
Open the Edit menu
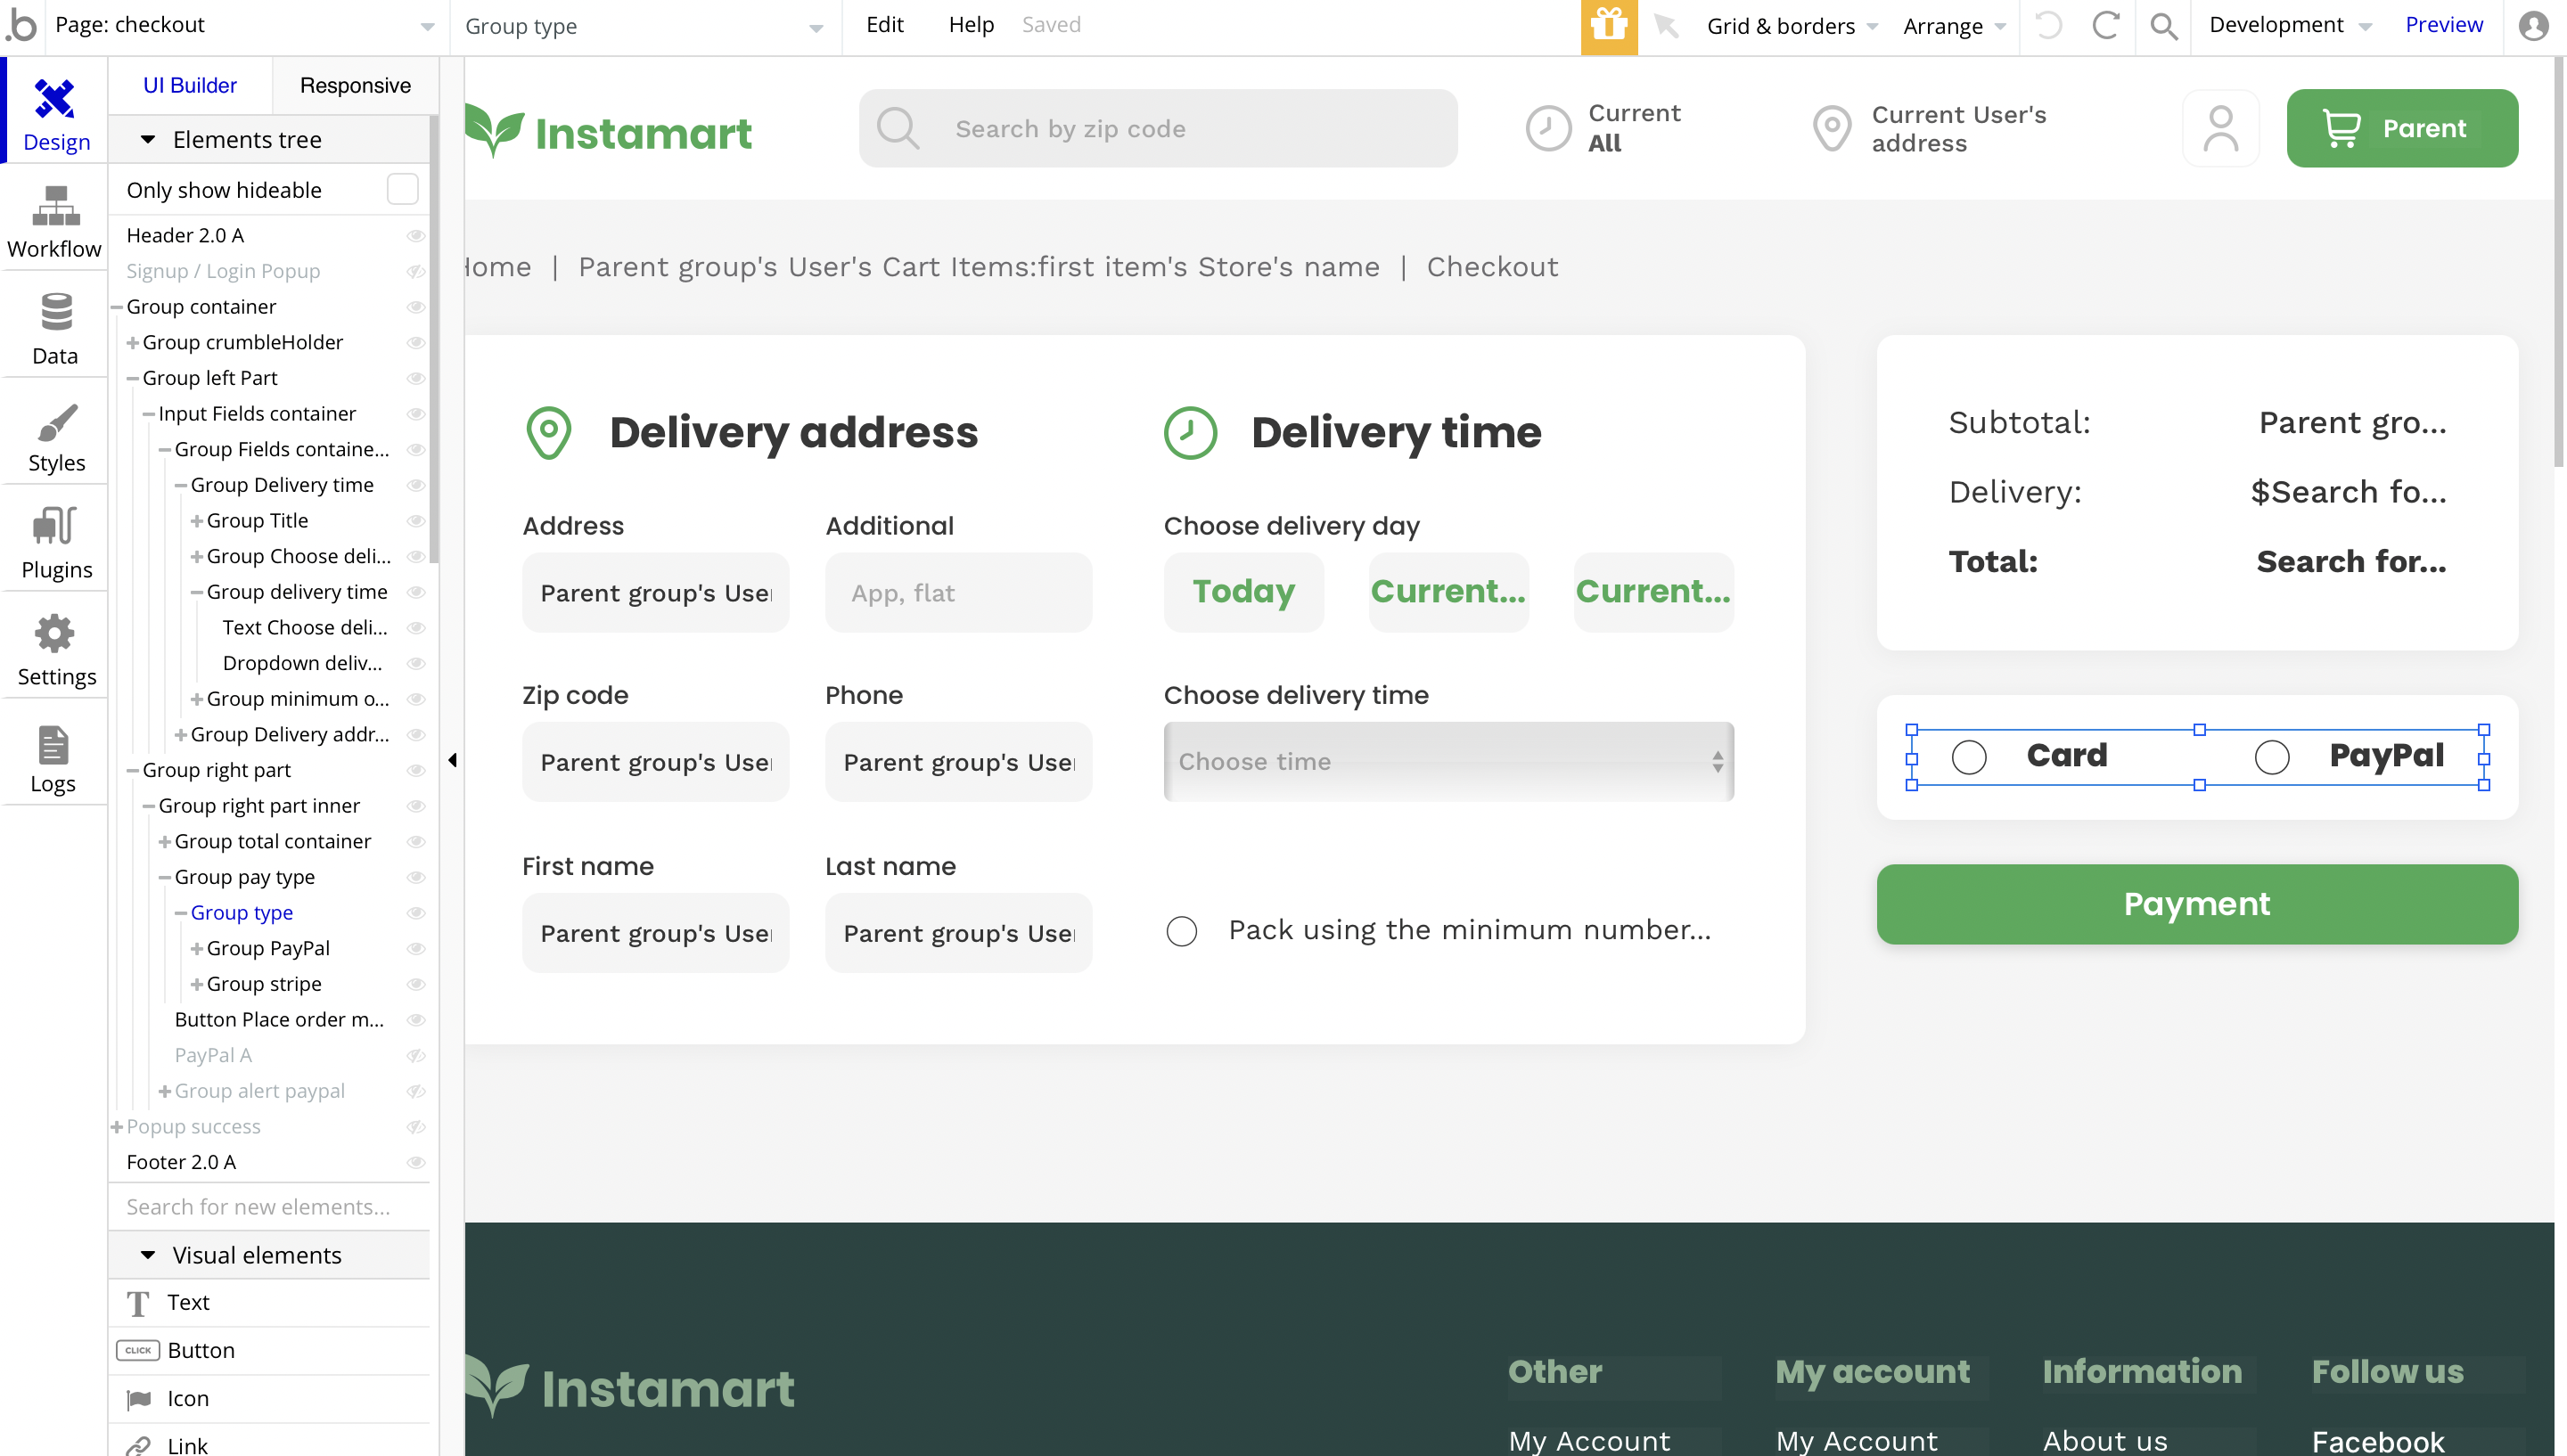coord(884,25)
